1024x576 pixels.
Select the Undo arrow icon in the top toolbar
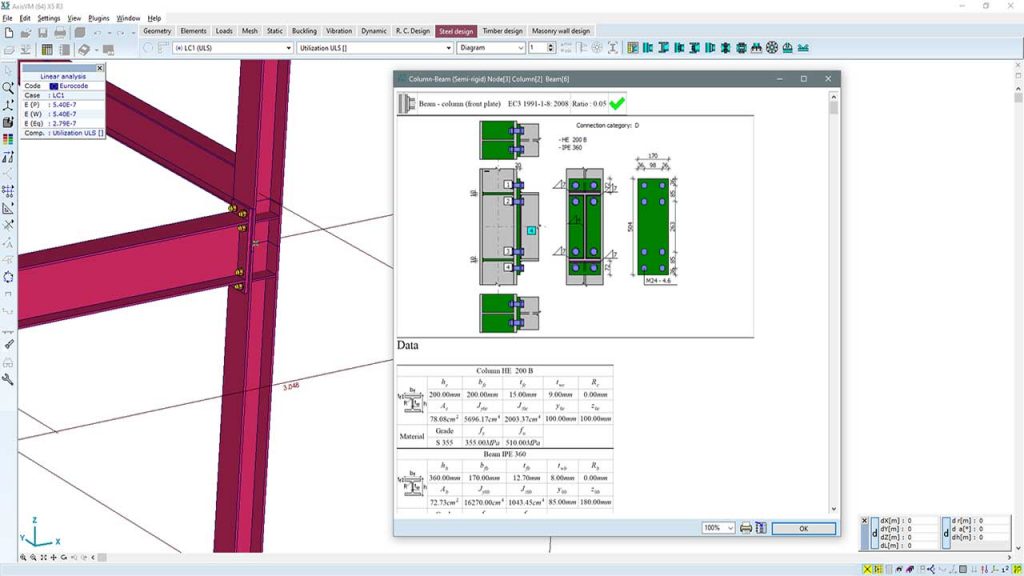click(98, 31)
